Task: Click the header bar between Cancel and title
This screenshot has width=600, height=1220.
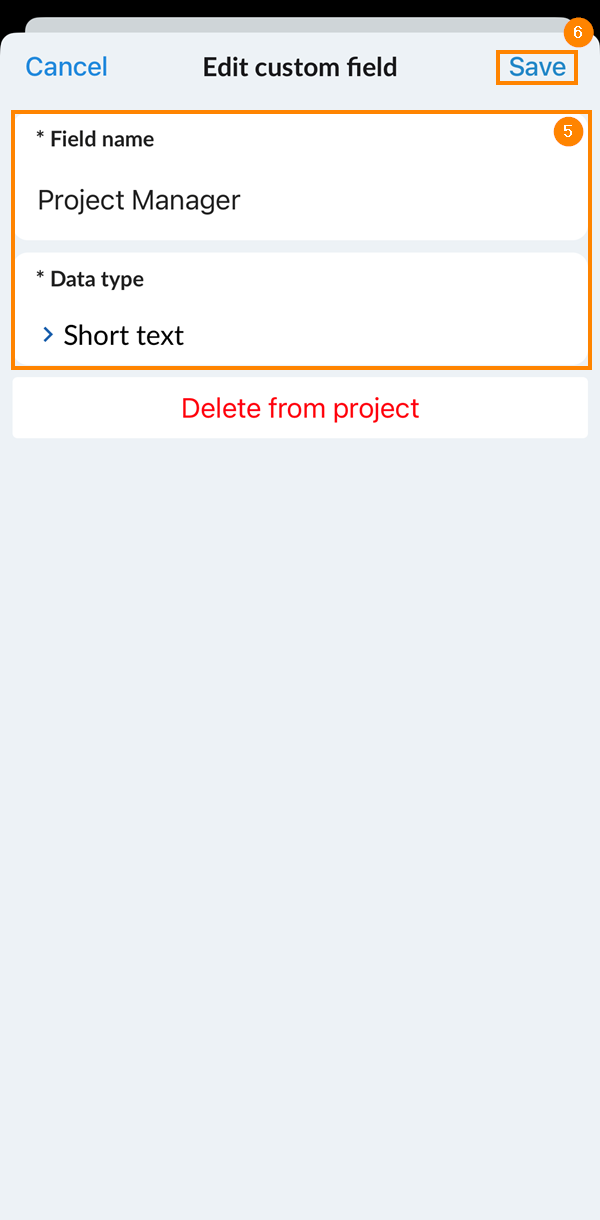Action: [x=155, y=67]
